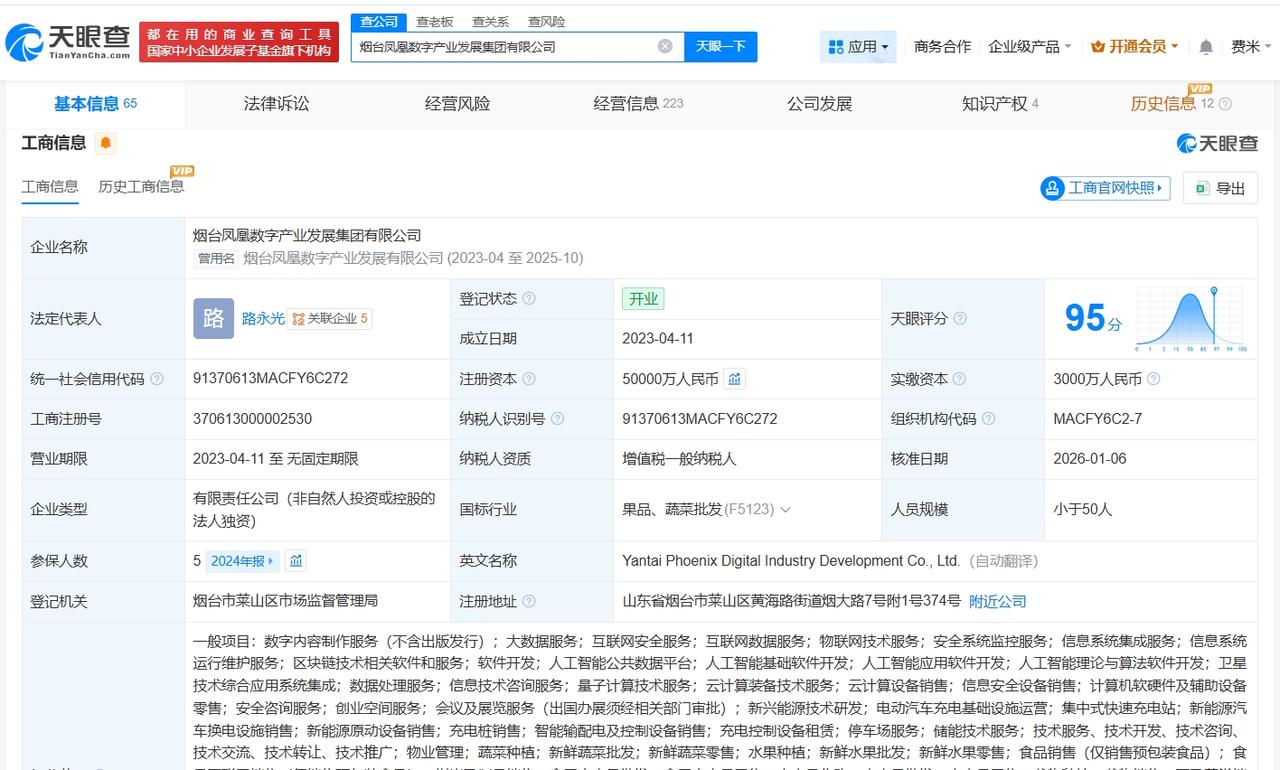Click help icon next to 实缴资本 label

point(960,379)
